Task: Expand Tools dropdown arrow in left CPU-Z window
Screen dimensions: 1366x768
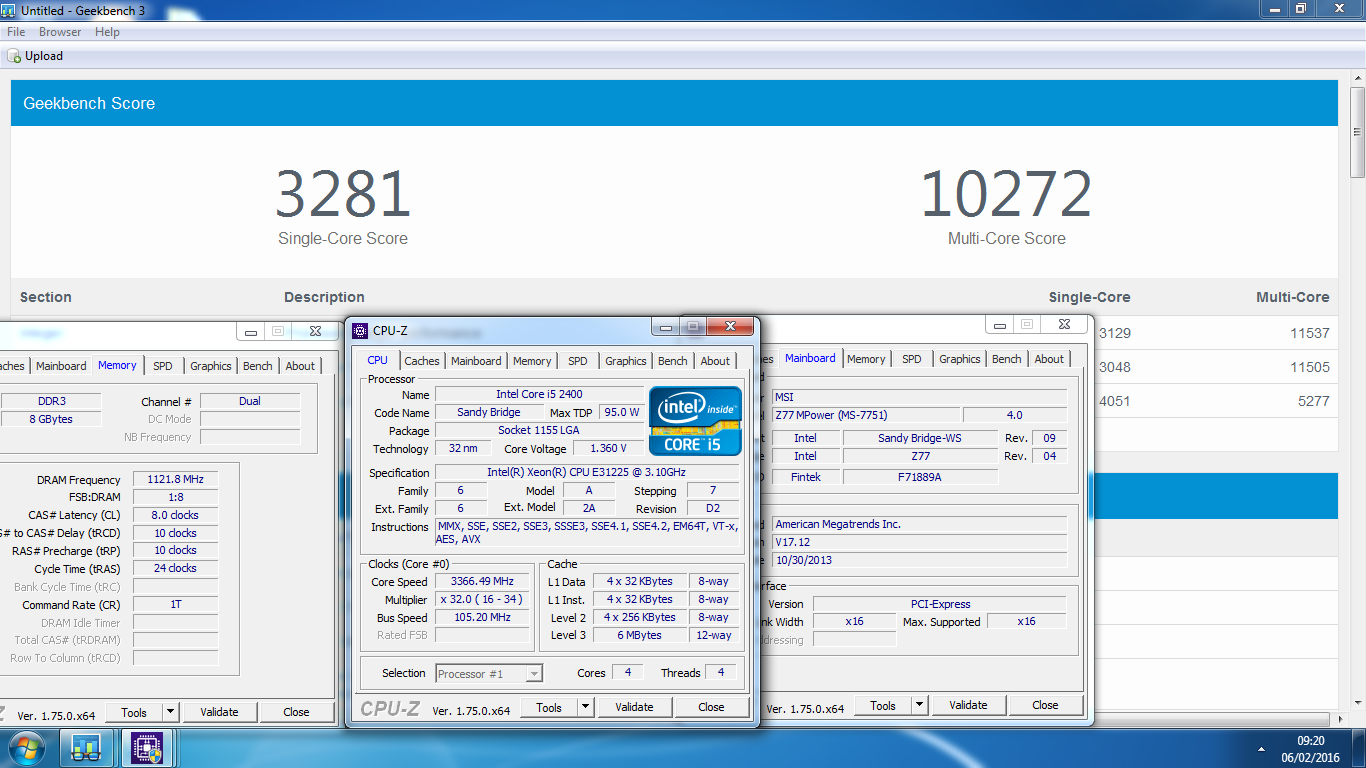Action: 170,713
